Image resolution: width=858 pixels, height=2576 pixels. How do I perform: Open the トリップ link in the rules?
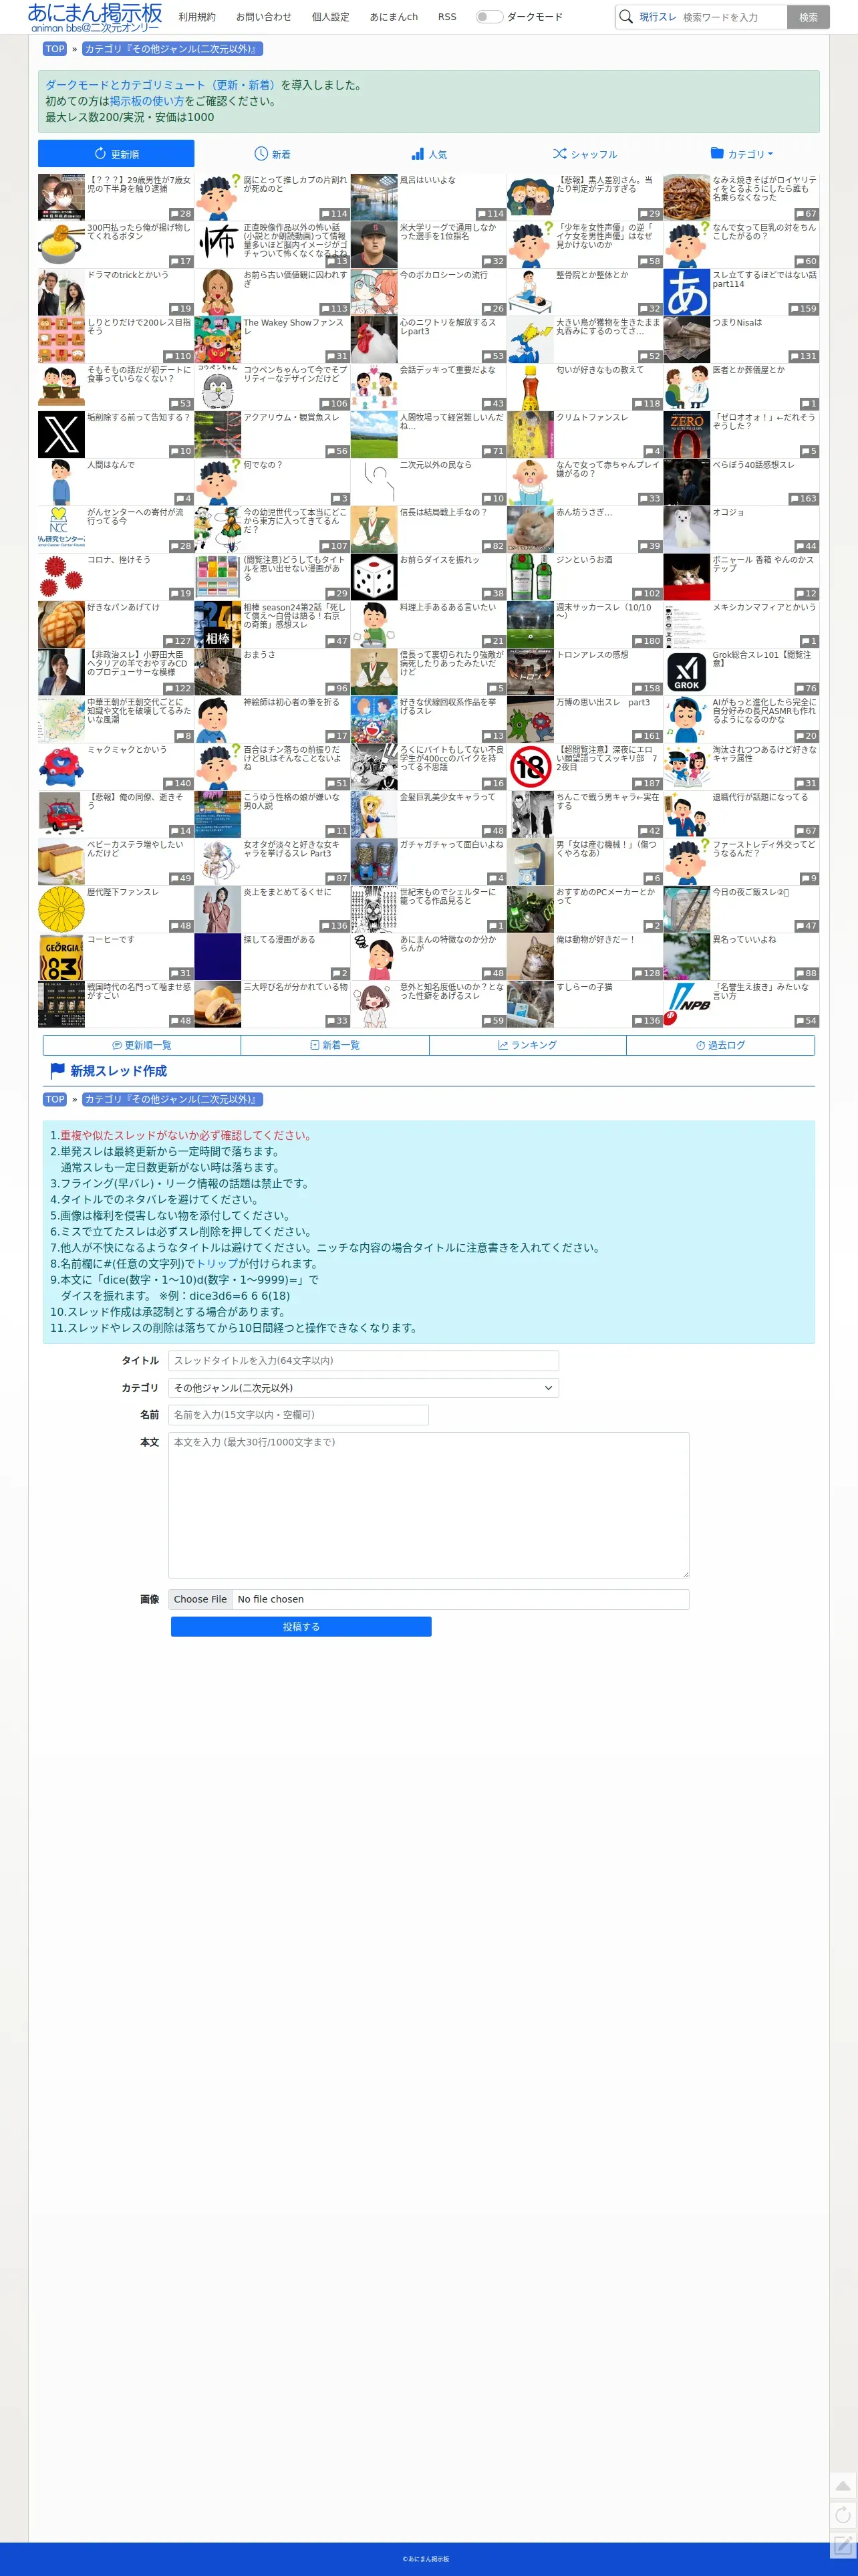[x=216, y=1264]
